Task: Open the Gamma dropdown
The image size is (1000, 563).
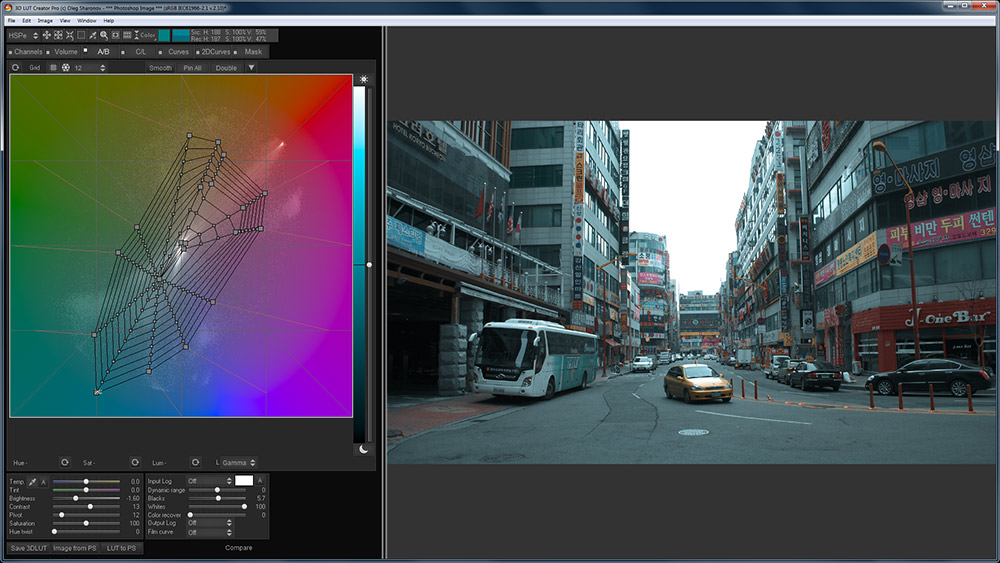Action: coord(238,462)
